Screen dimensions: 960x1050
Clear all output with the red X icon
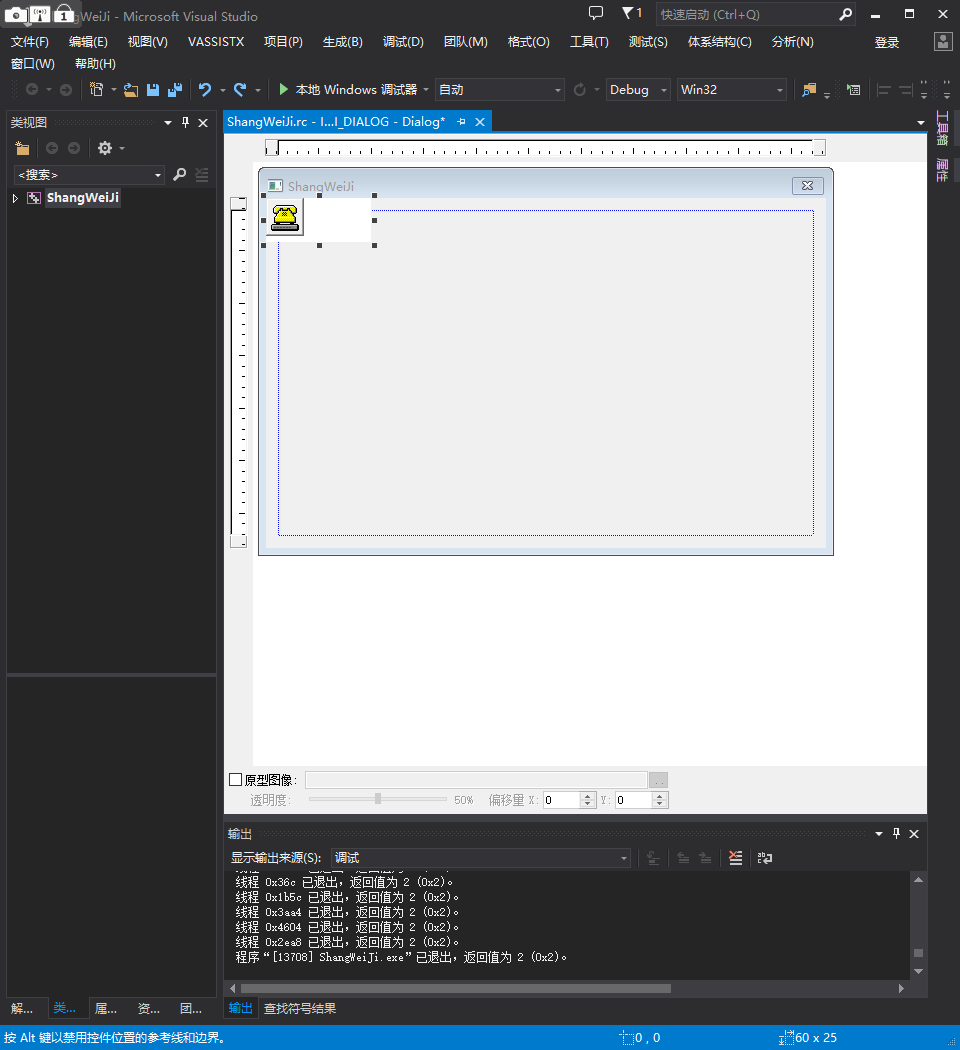pyautogui.click(x=736, y=858)
